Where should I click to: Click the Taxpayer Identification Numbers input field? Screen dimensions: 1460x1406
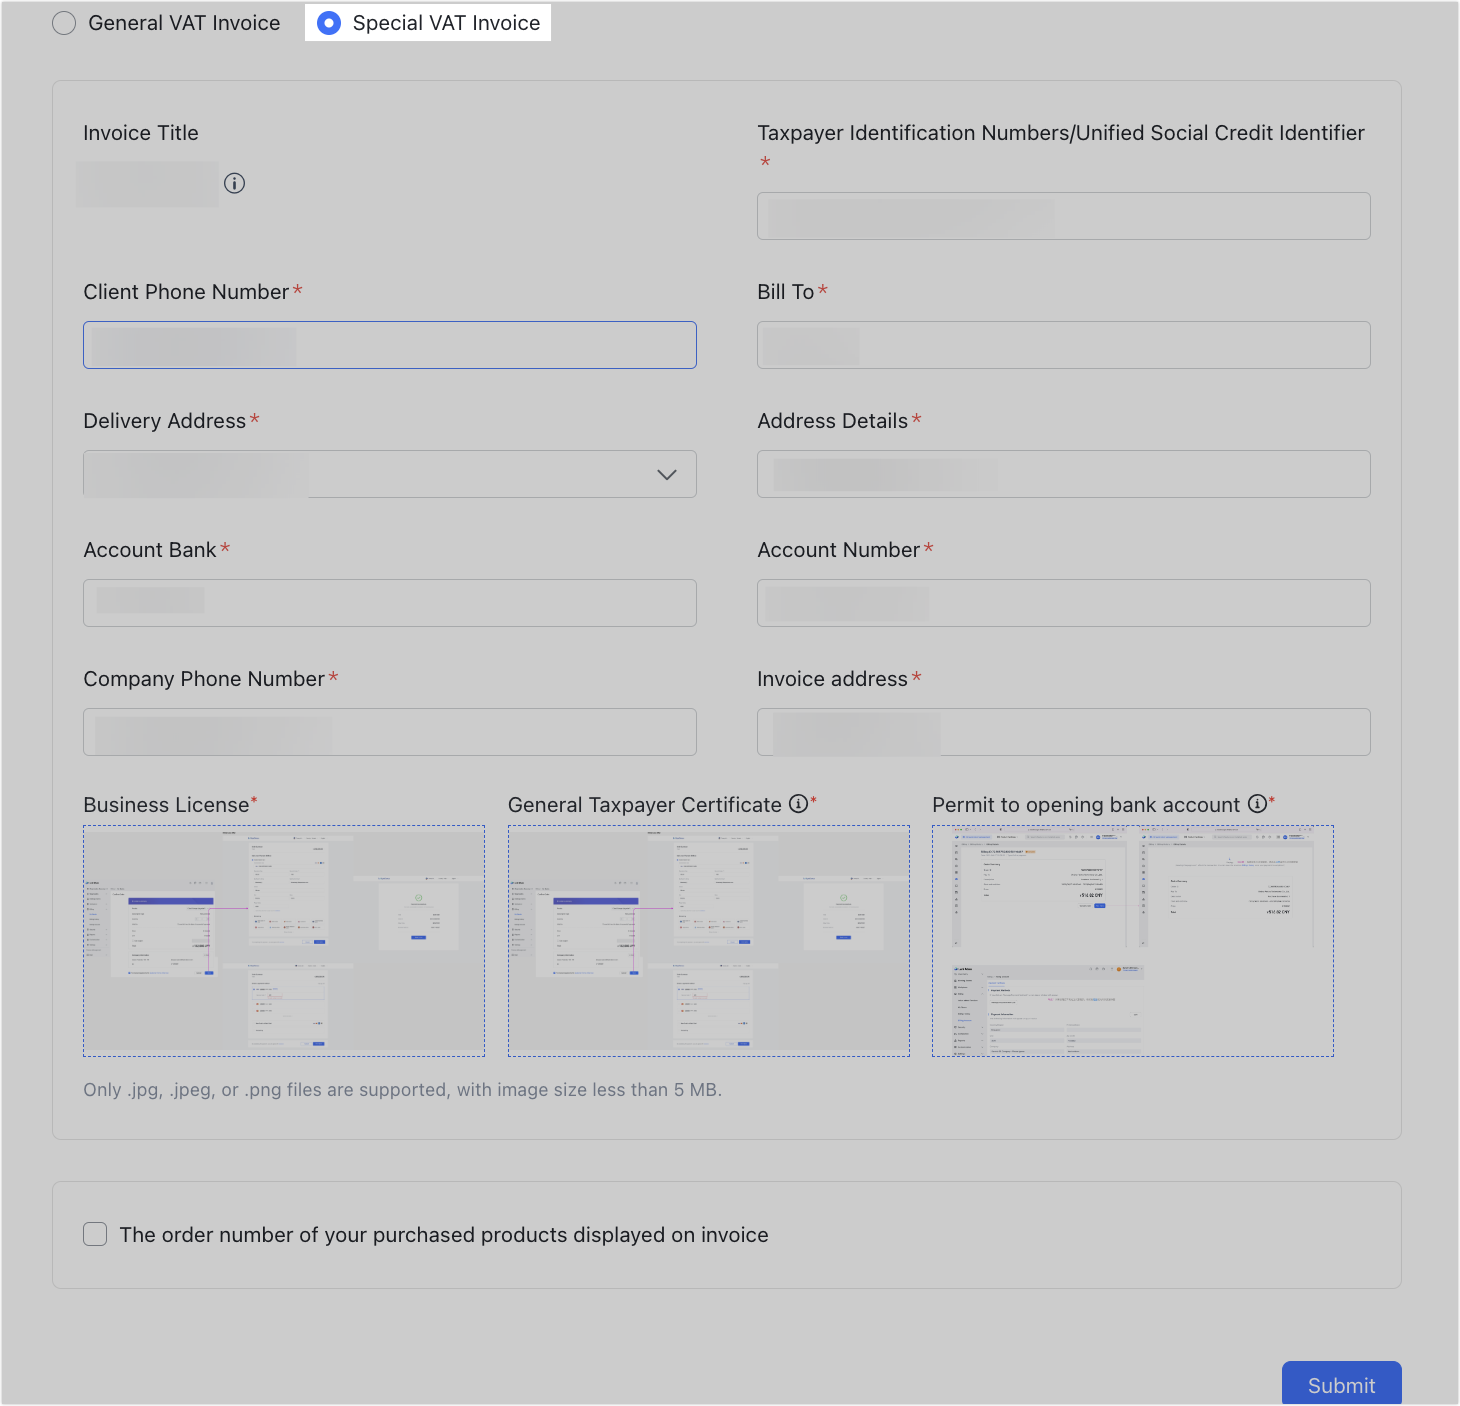(1063, 215)
